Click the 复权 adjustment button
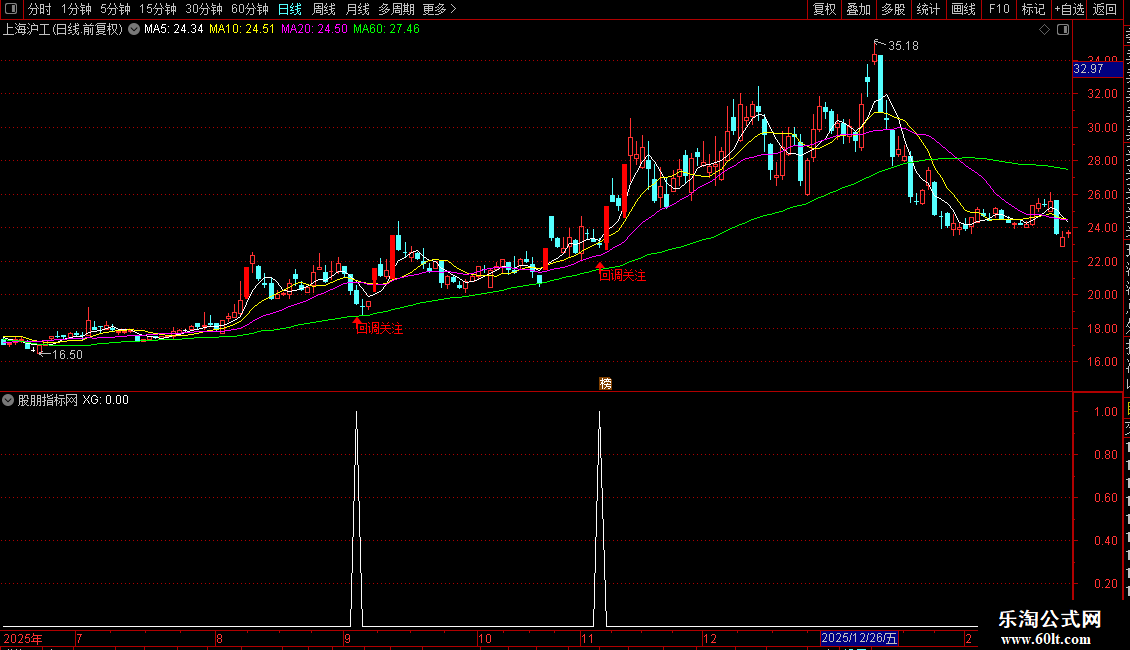 [824, 9]
